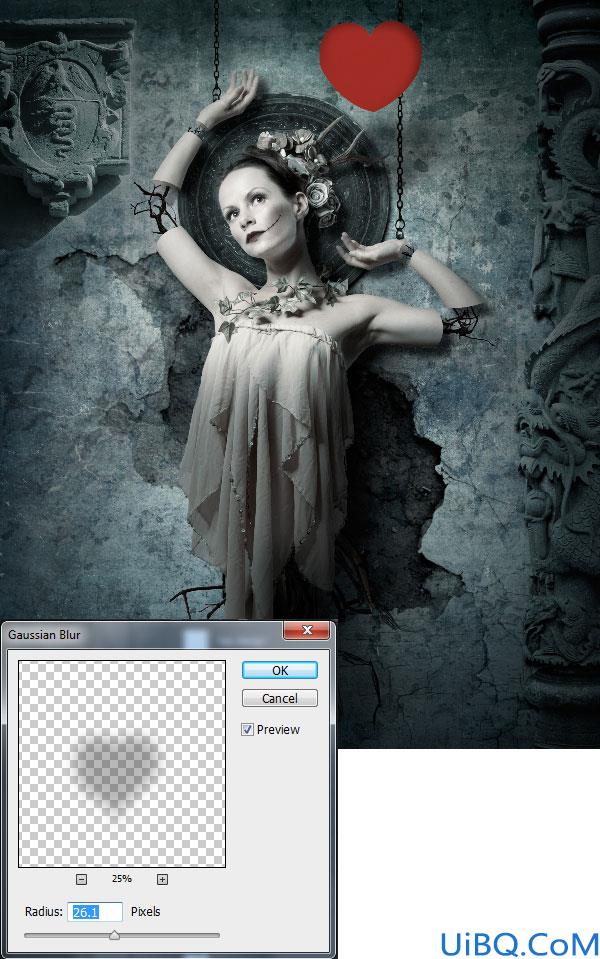This screenshot has height=959, width=600.
Task: Click the 25% zoom level text
Action: (x=122, y=879)
